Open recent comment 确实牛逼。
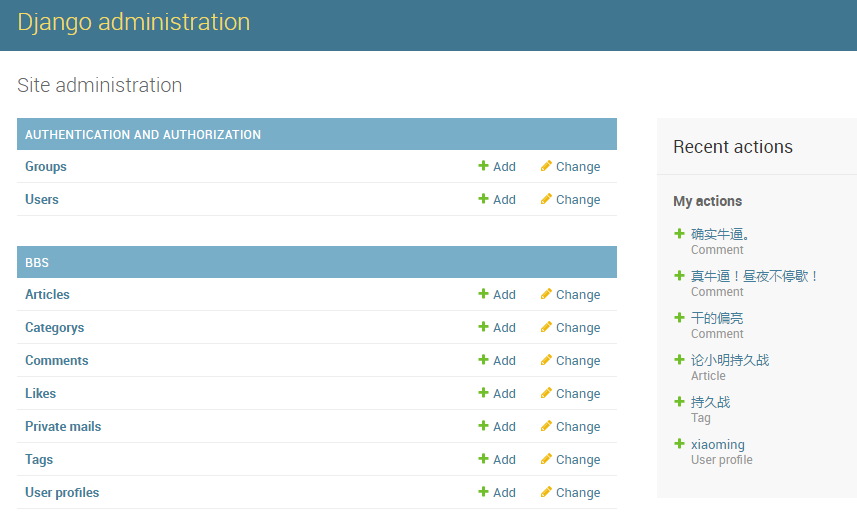Image resolution: width=857 pixels, height=528 pixels. [720, 234]
